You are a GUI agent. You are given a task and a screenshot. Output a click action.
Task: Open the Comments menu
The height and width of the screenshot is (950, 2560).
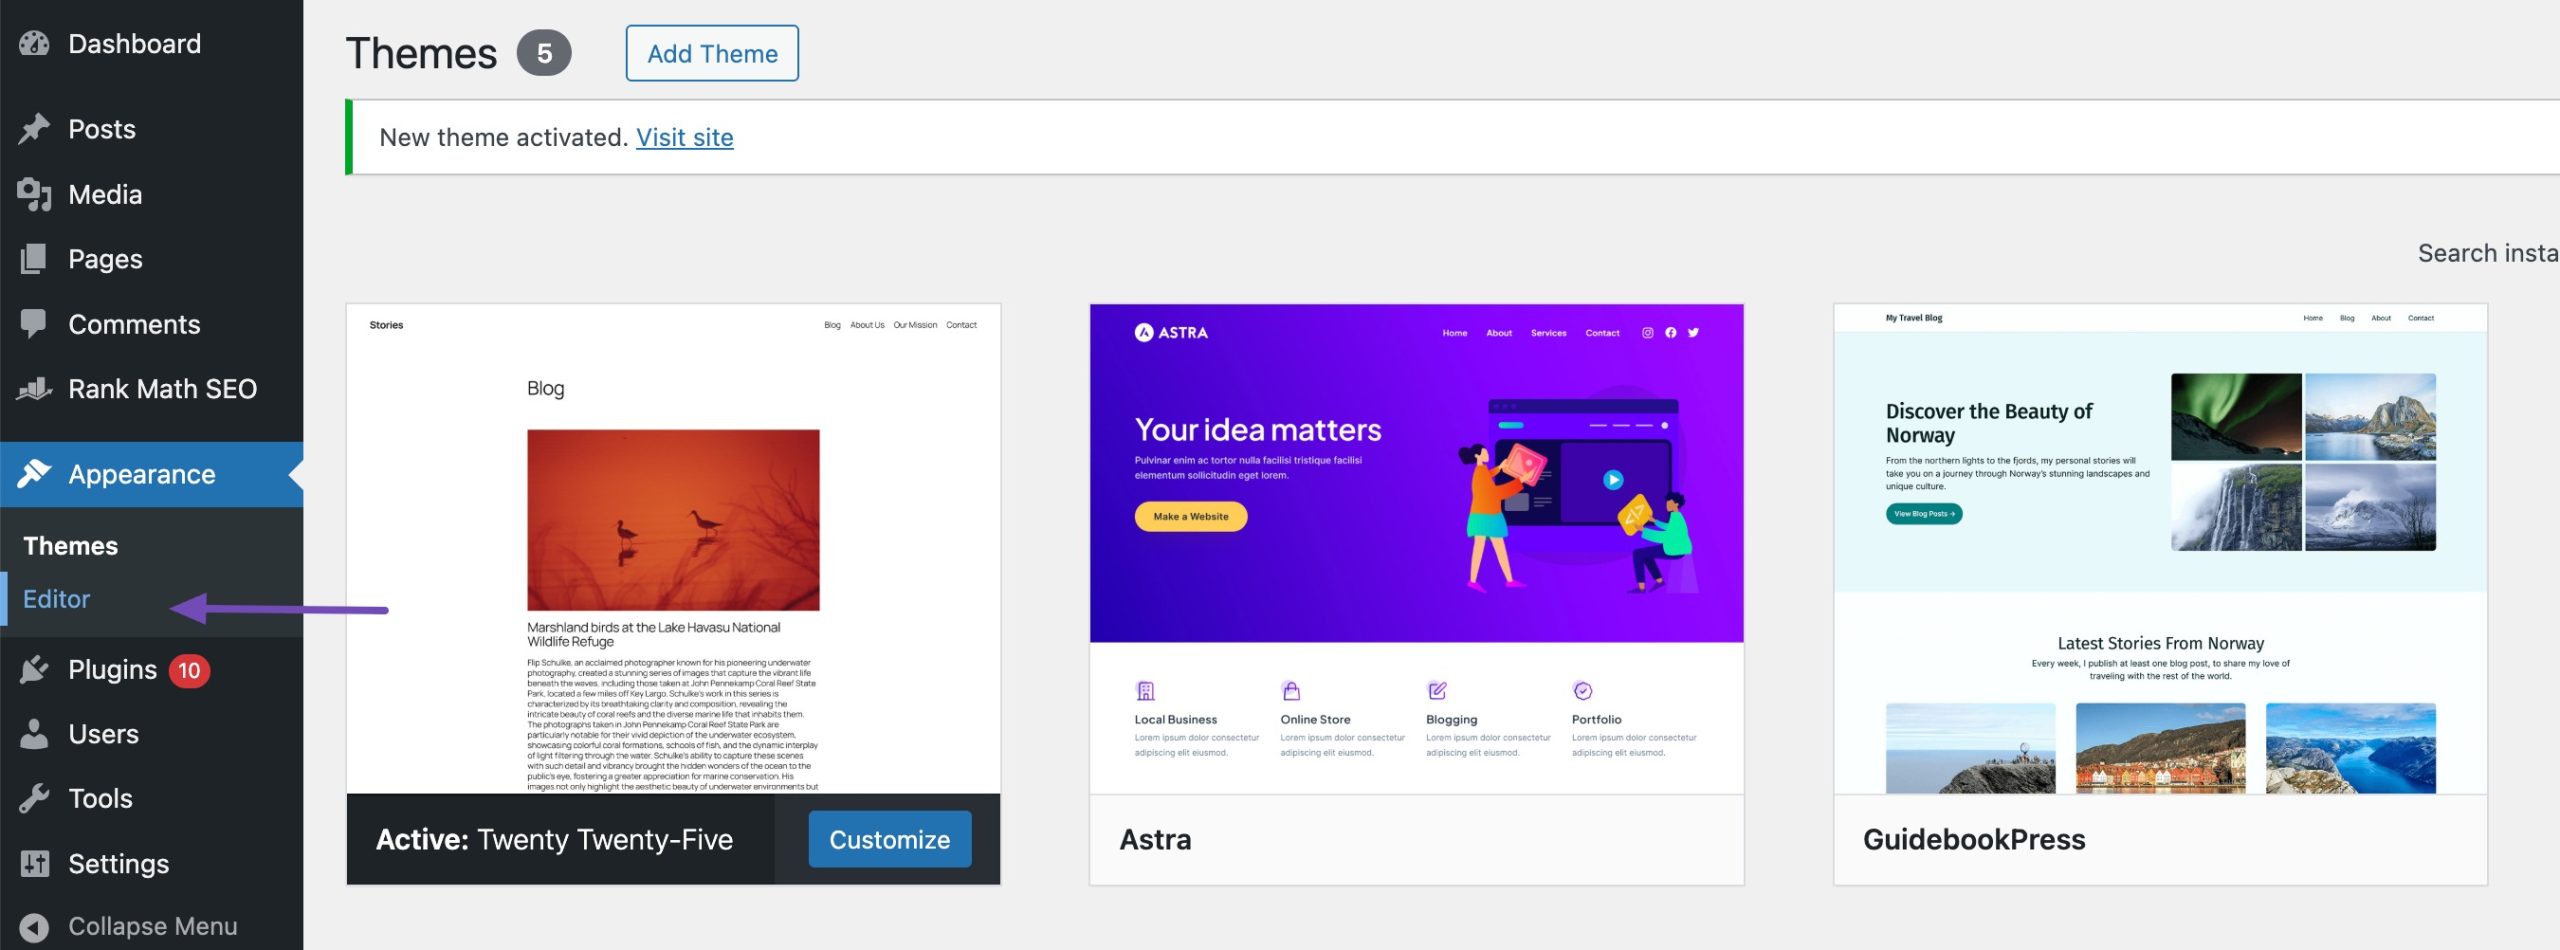click(151, 324)
